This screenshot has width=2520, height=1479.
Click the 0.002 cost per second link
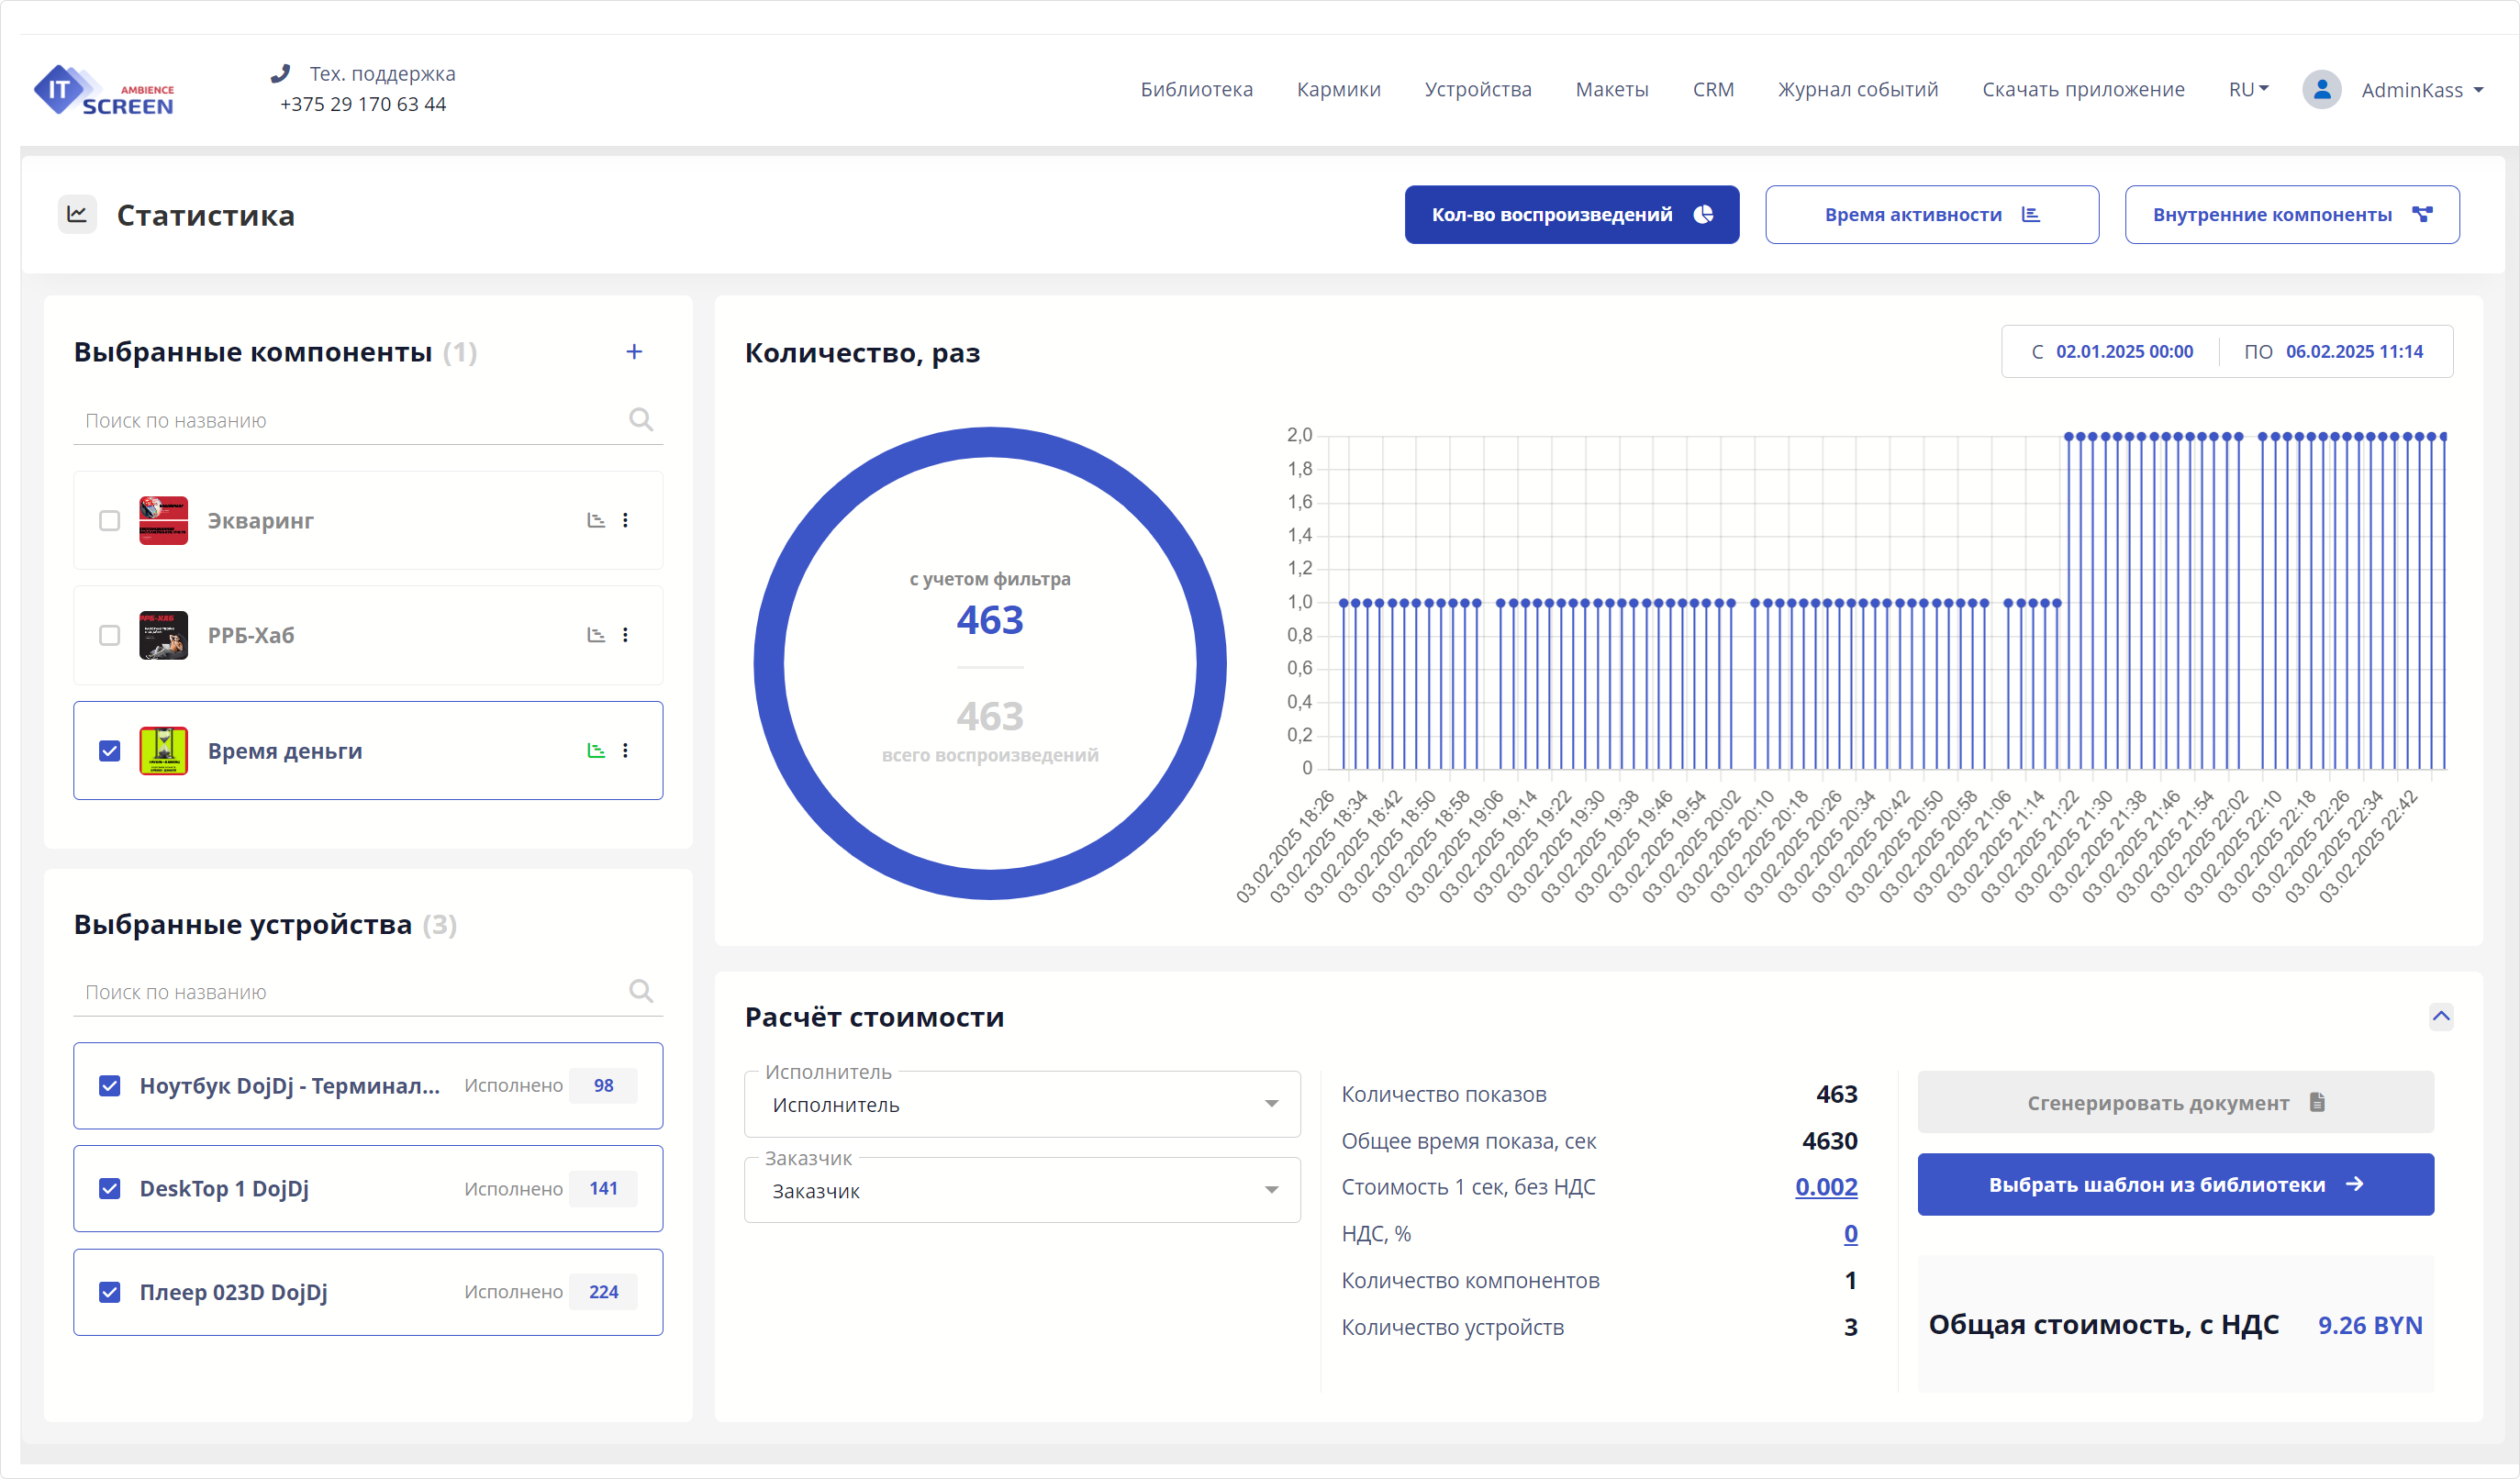point(1825,1187)
